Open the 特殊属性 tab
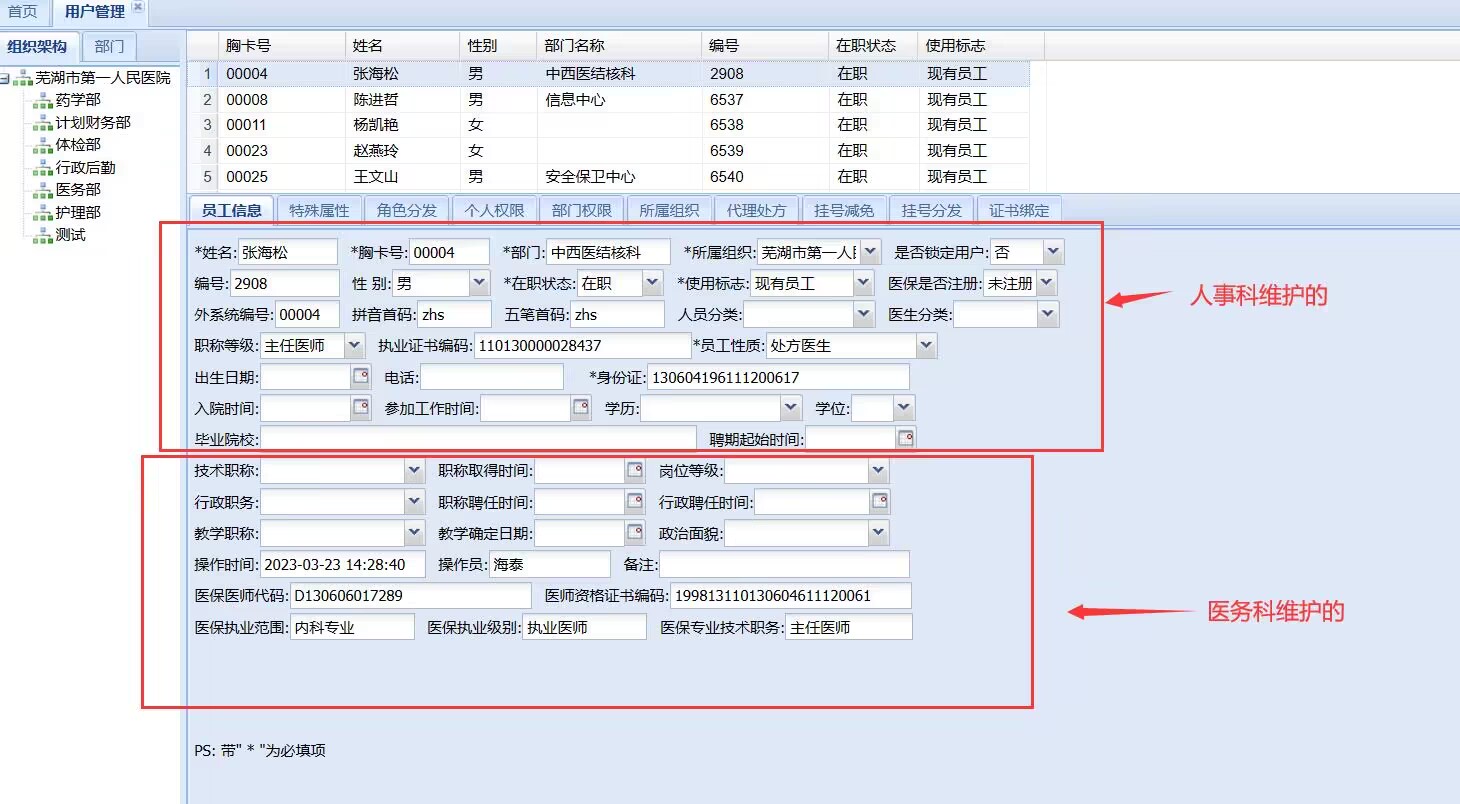Image resolution: width=1460 pixels, height=804 pixels. (x=319, y=210)
